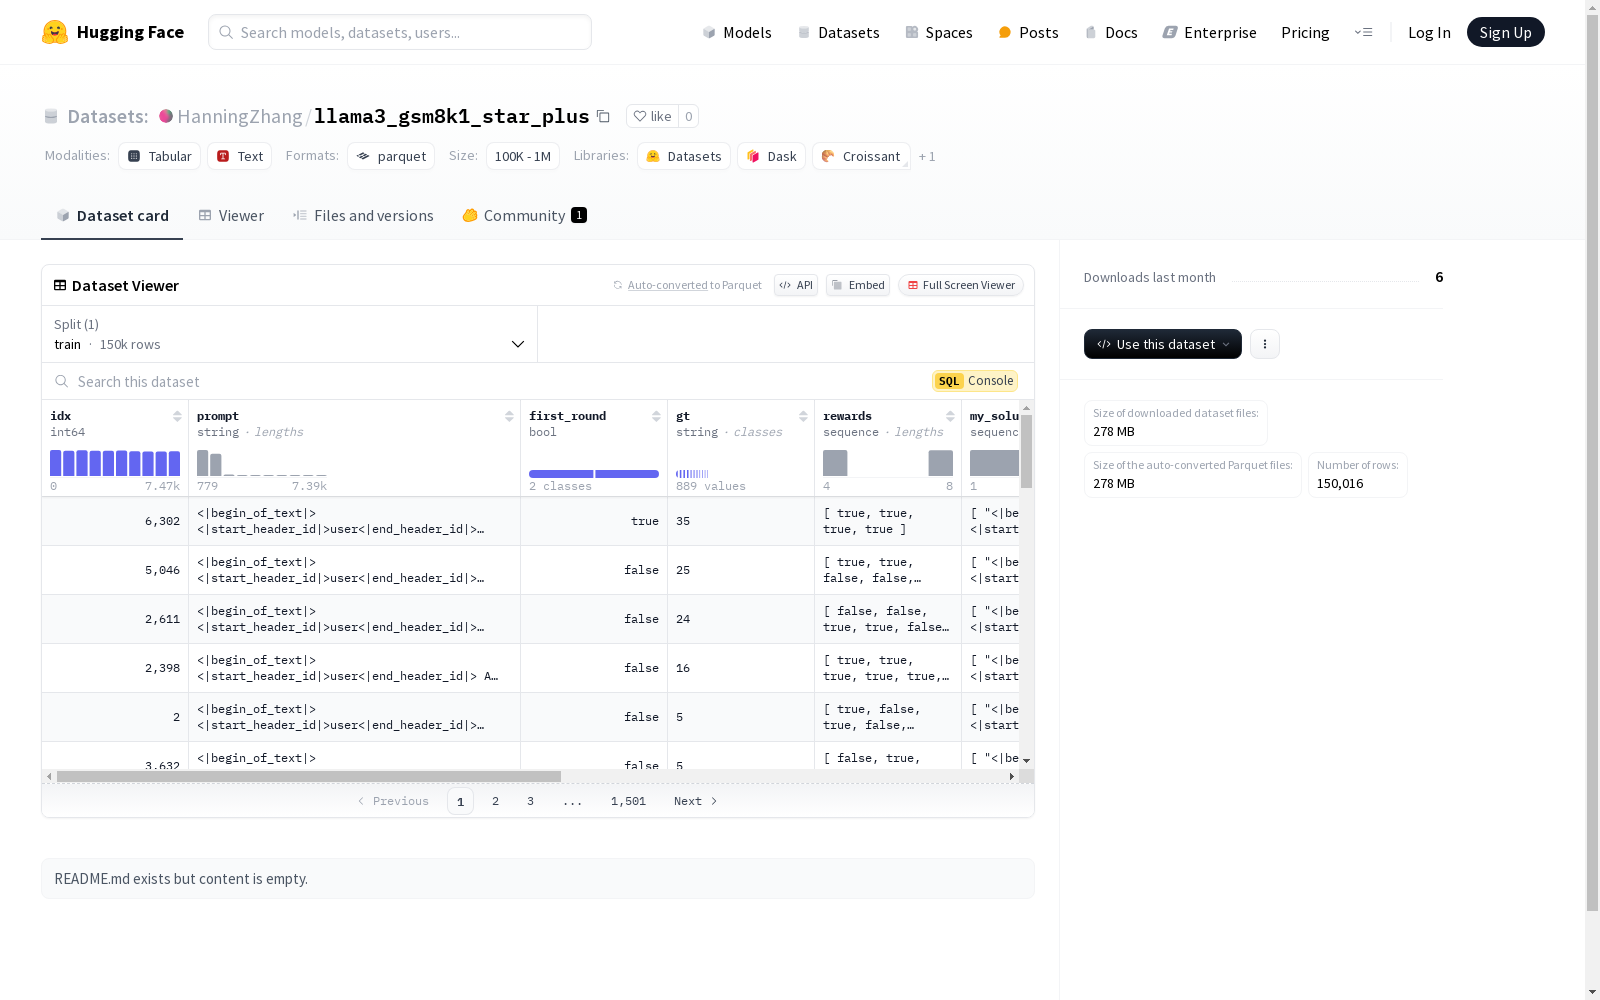This screenshot has width=1600, height=1000.
Task: Click the table horizontal scrollbar
Action: point(309,776)
